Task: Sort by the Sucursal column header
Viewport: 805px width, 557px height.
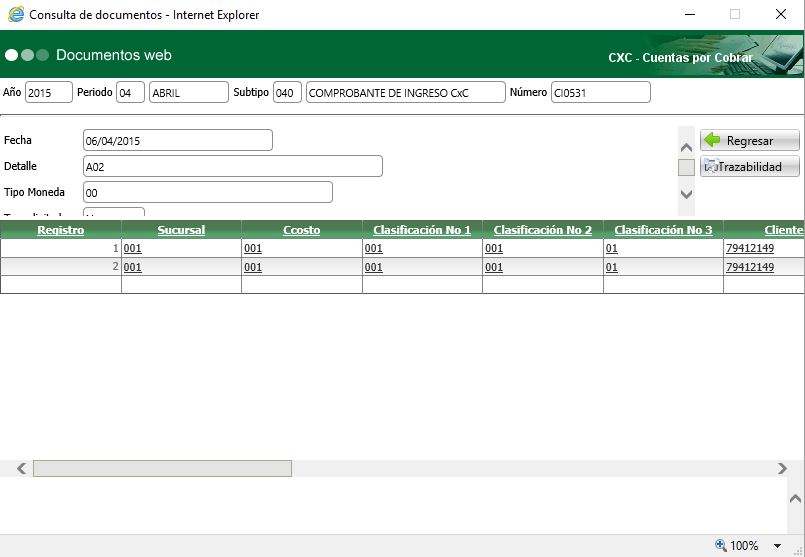Action: click(x=181, y=230)
